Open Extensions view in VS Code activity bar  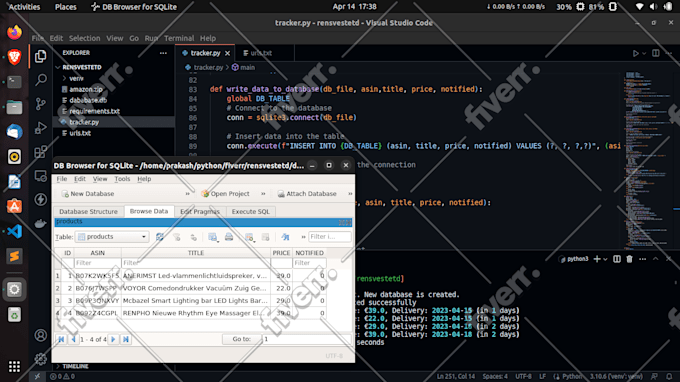pos(41,152)
